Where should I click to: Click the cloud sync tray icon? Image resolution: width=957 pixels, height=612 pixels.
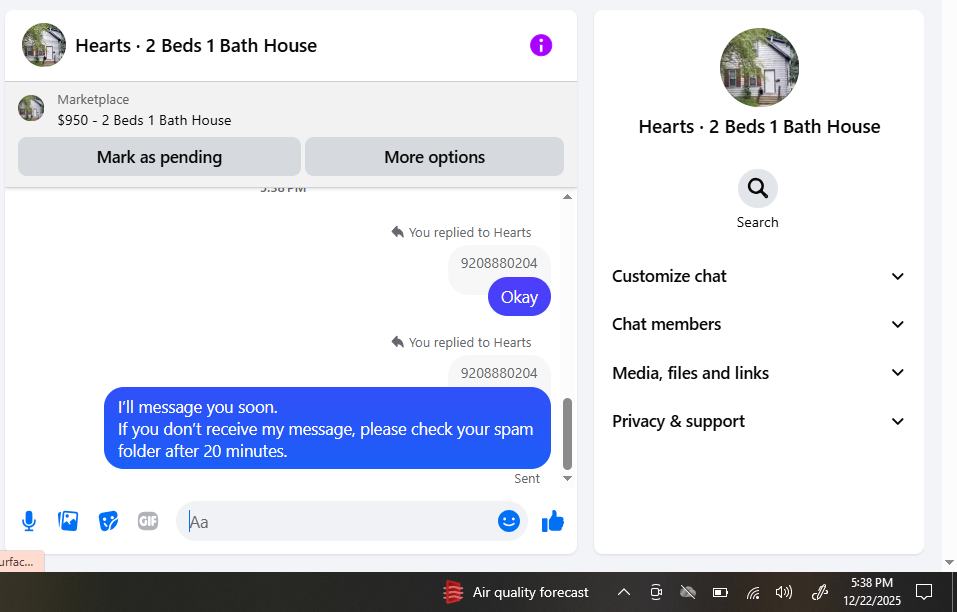point(688,592)
